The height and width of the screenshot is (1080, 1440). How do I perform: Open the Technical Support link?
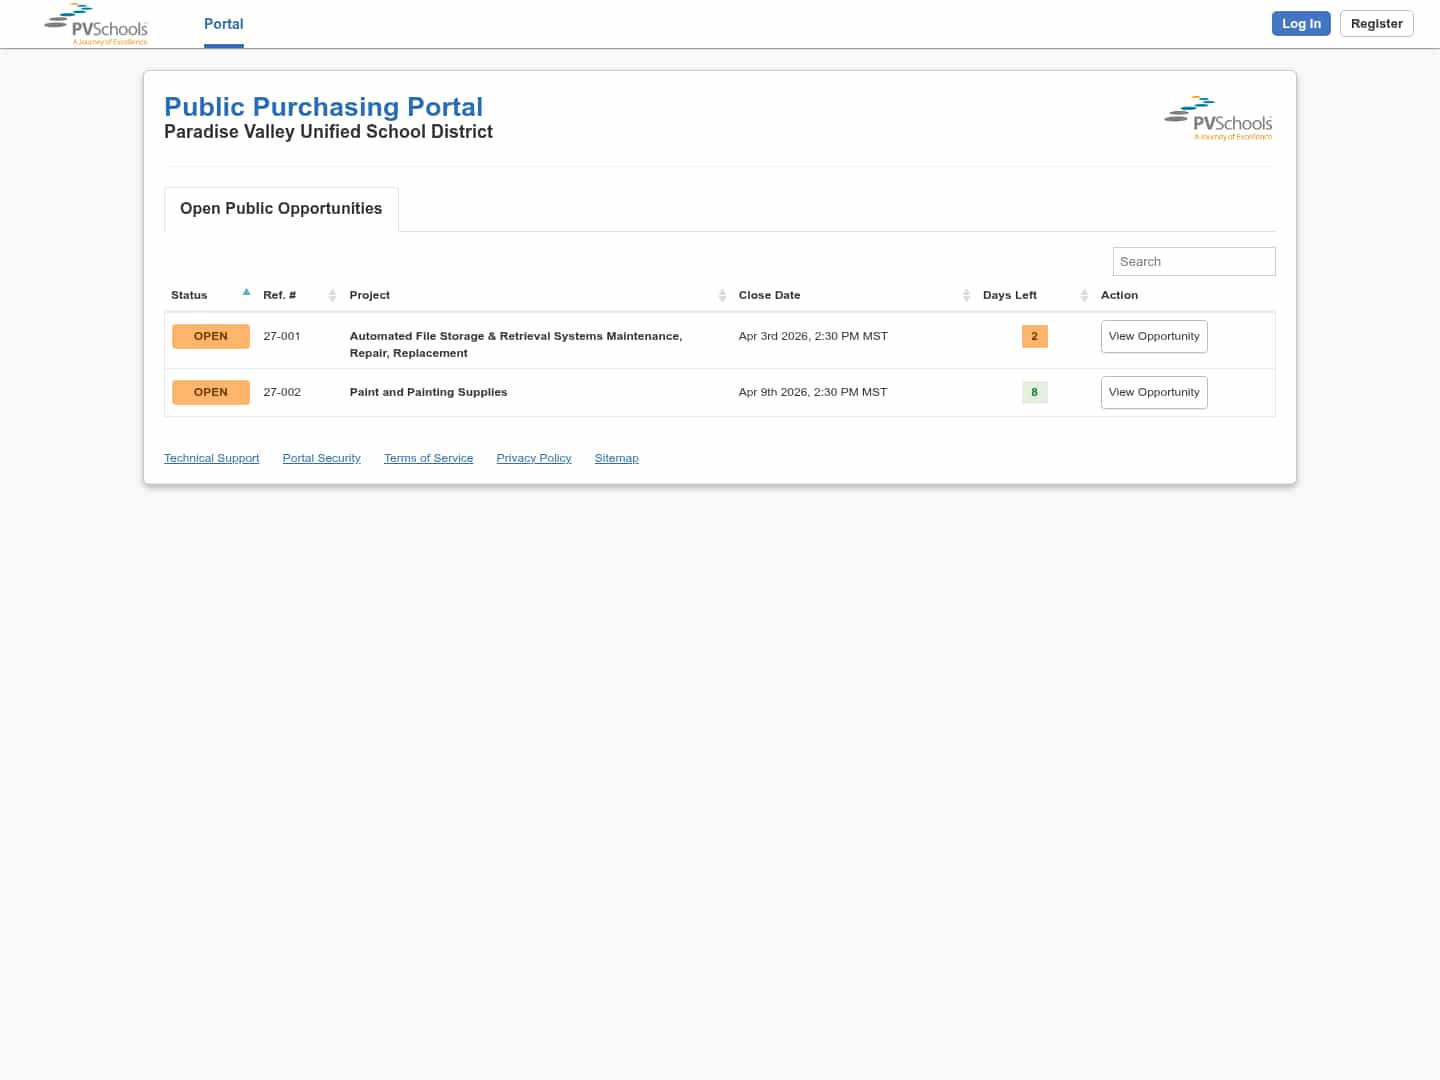coord(211,458)
